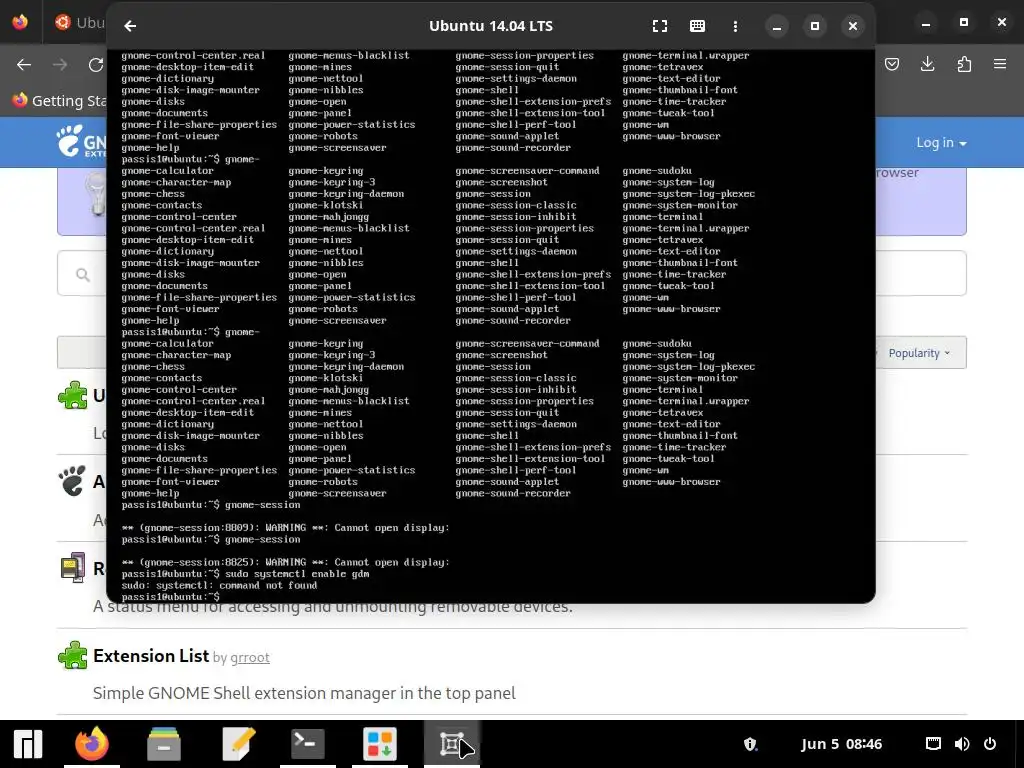
Task: Open the Getting Started bookmark
Action: (59, 101)
